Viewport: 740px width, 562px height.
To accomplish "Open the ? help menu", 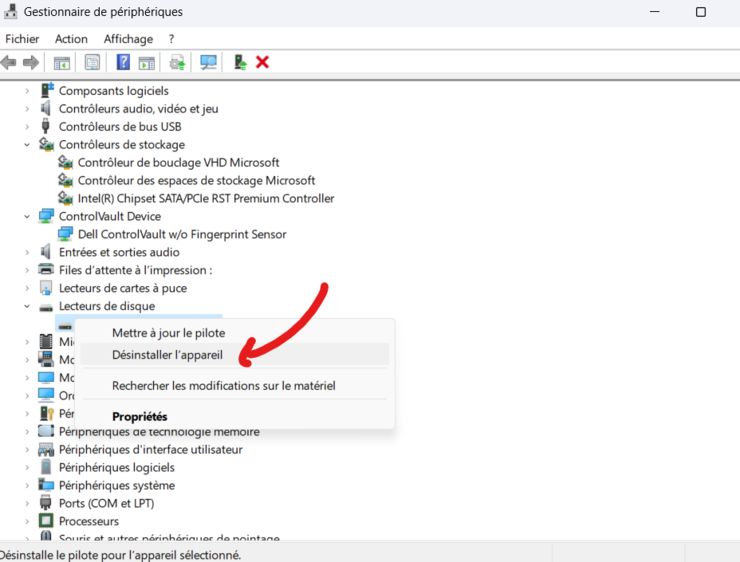I will pyautogui.click(x=171, y=39).
